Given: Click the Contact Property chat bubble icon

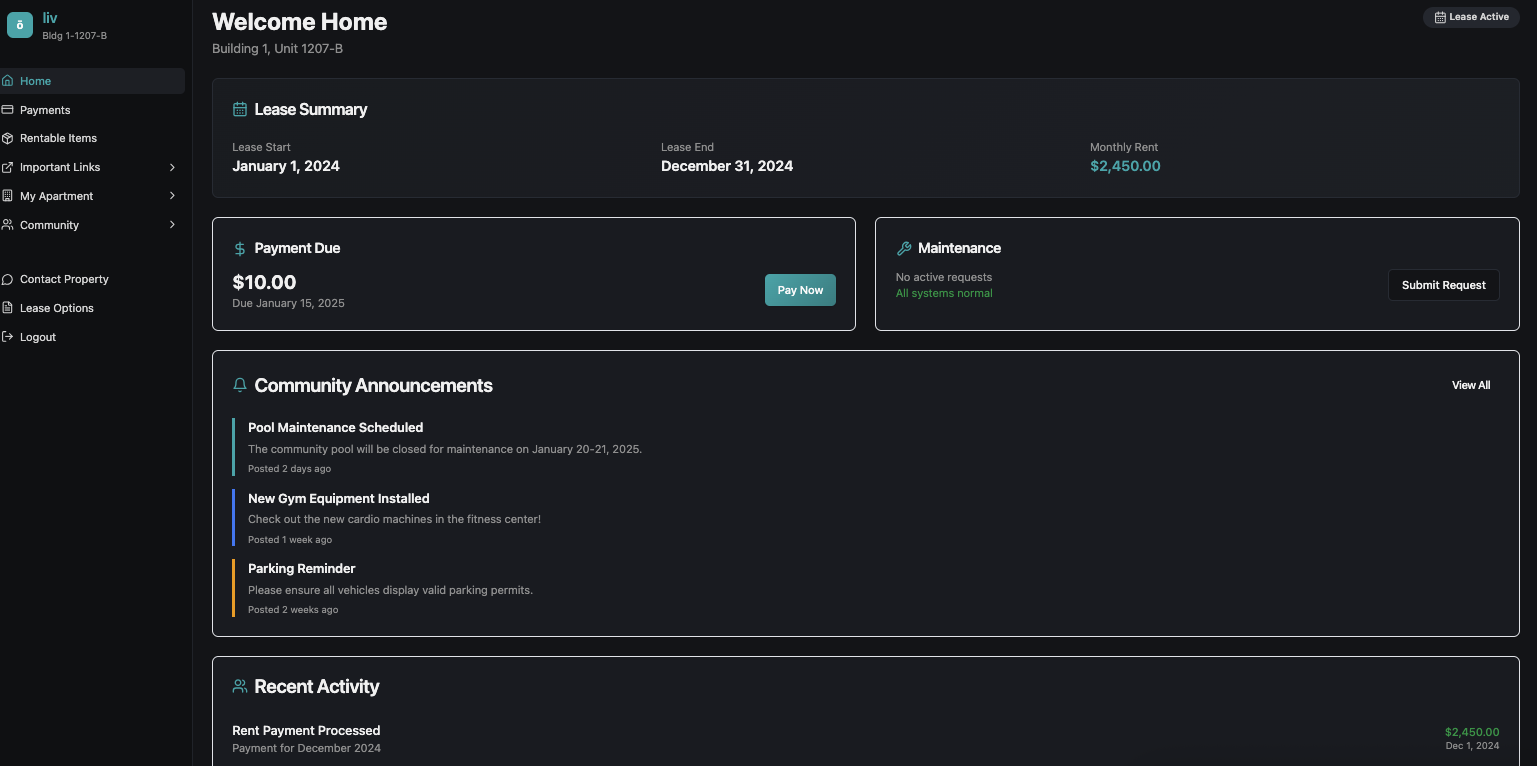Looking at the screenshot, I should click(8, 279).
